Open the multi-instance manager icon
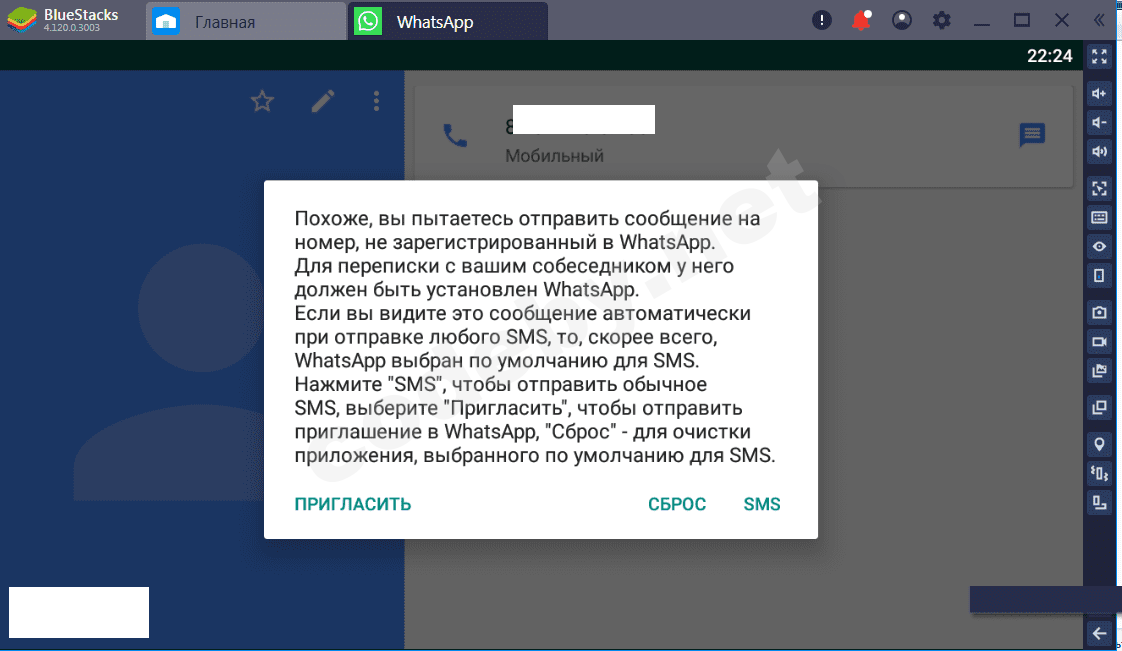The height and width of the screenshot is (651, 1122). 1099,408
